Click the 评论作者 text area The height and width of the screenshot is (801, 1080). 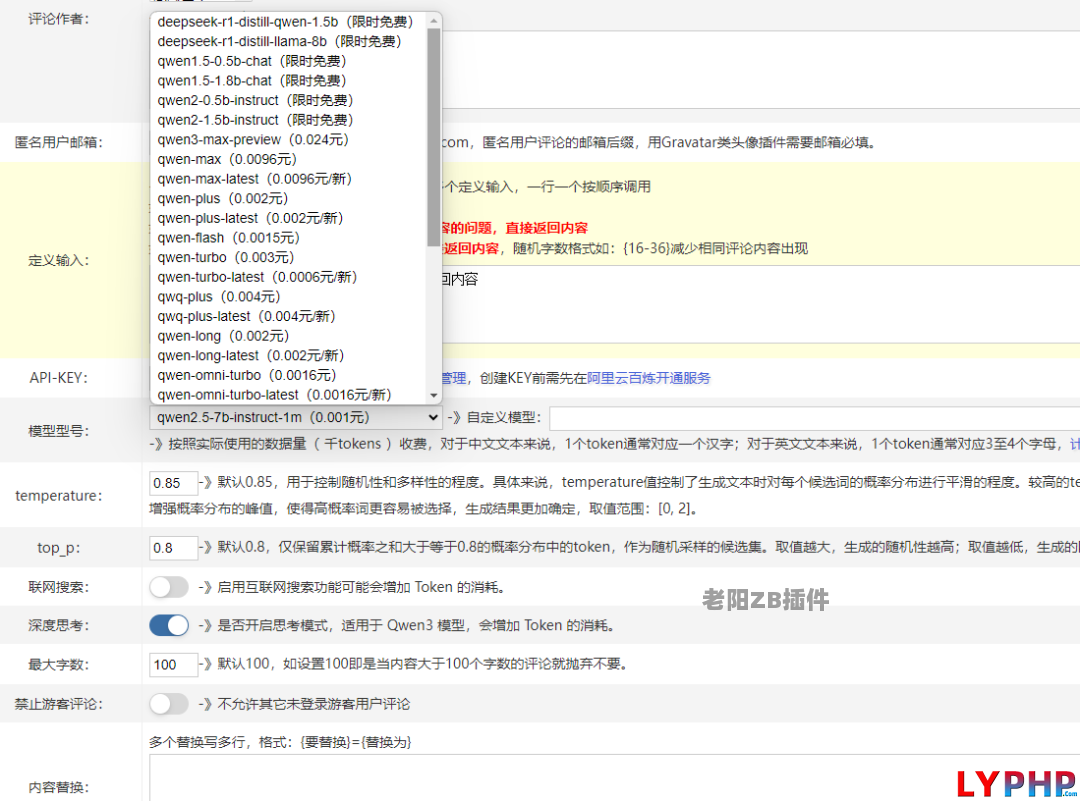[760, 69]
